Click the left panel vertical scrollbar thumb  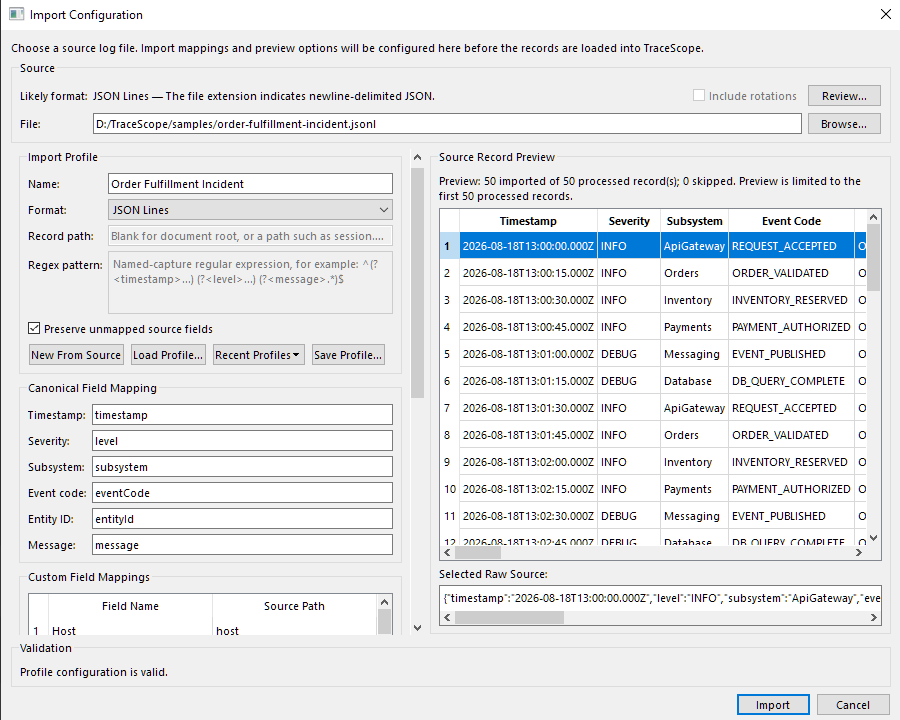click(x=417, y=282)
